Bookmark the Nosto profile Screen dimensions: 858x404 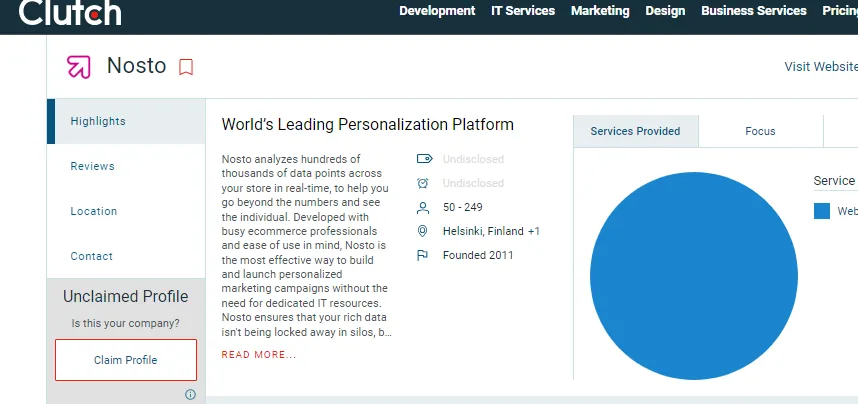pyautogui.click(x=186, y=67)
